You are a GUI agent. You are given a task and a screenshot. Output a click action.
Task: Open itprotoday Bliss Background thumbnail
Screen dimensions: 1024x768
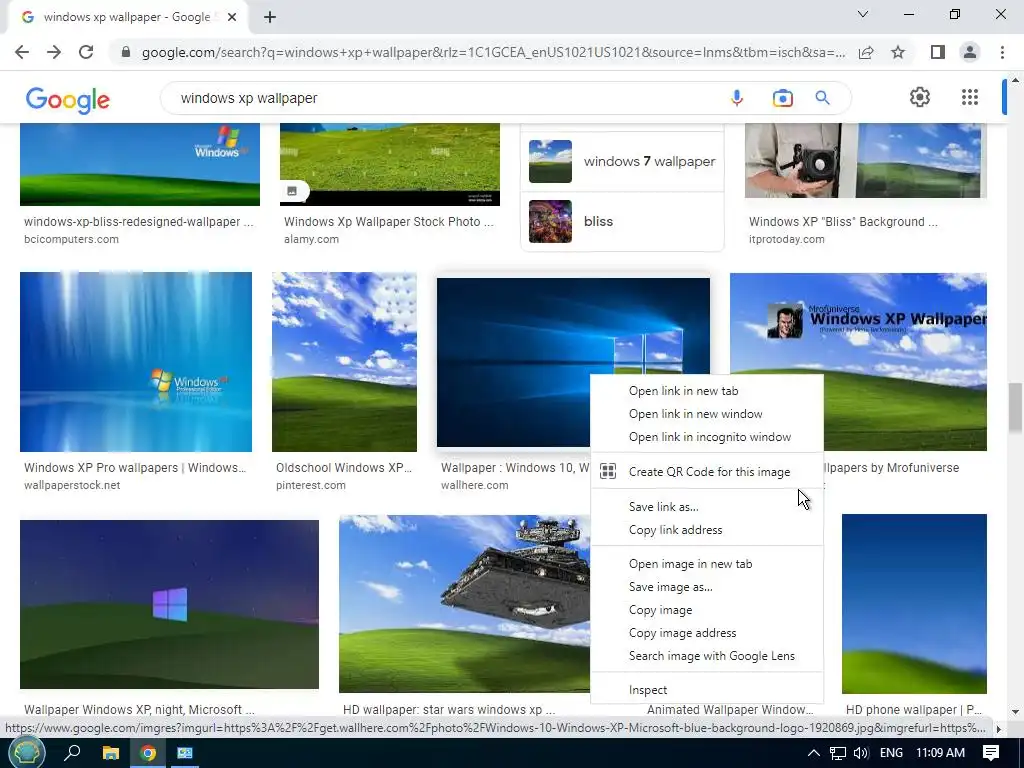tap(865, 160)
